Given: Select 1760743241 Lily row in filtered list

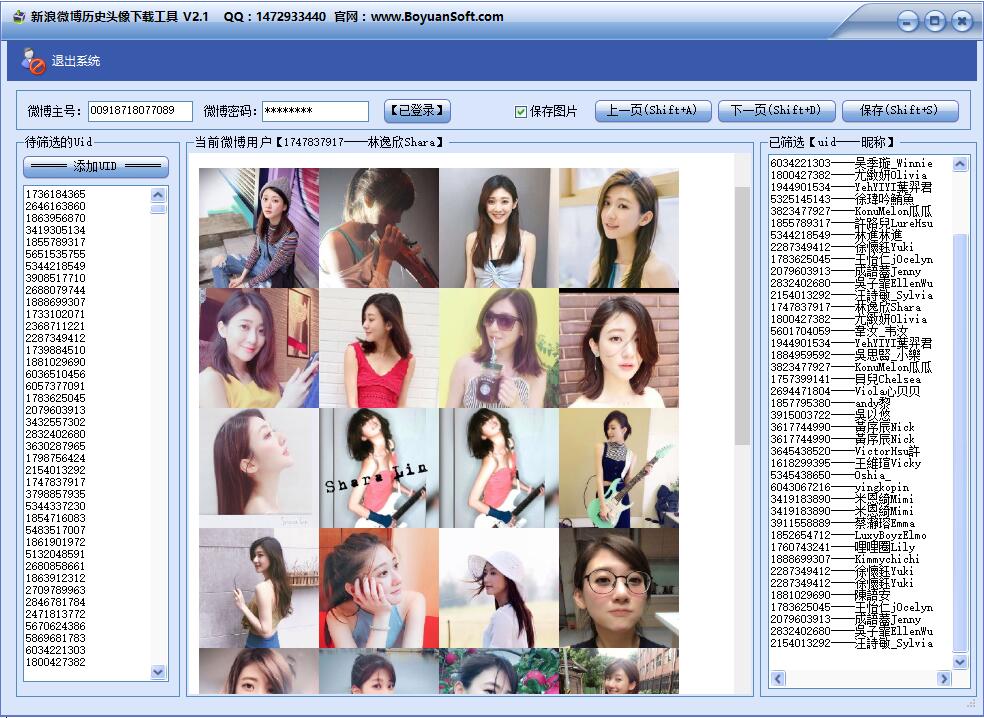Looking at the screenshot, I should (843, 547).
